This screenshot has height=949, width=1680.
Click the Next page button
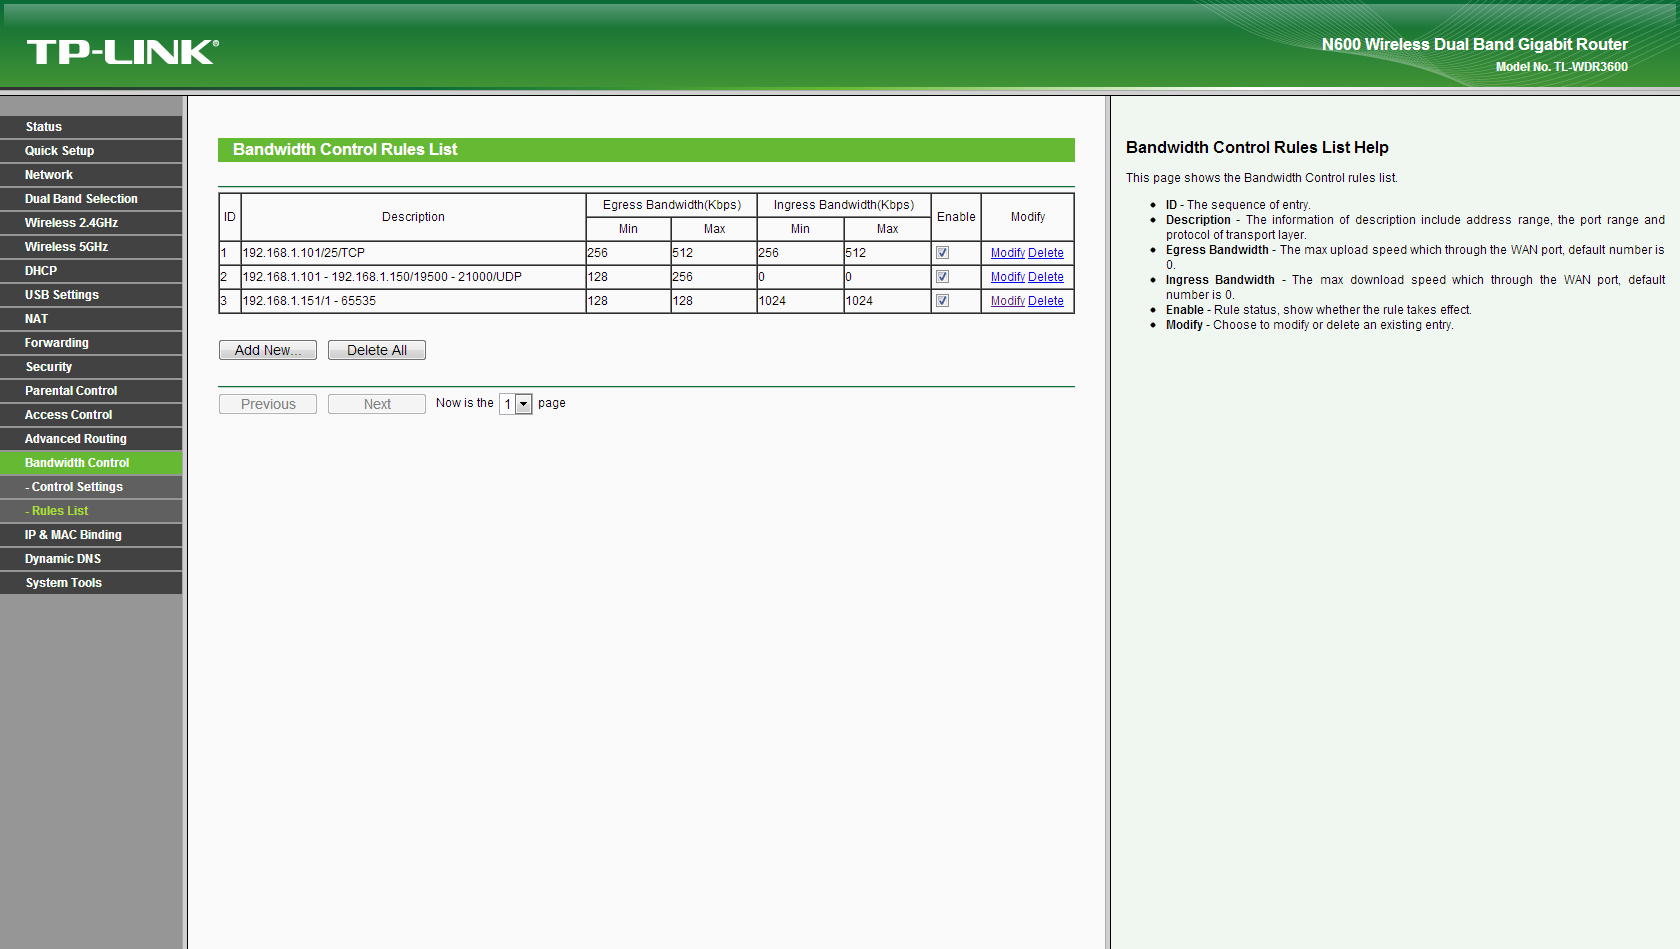click(x=377, y=404)
